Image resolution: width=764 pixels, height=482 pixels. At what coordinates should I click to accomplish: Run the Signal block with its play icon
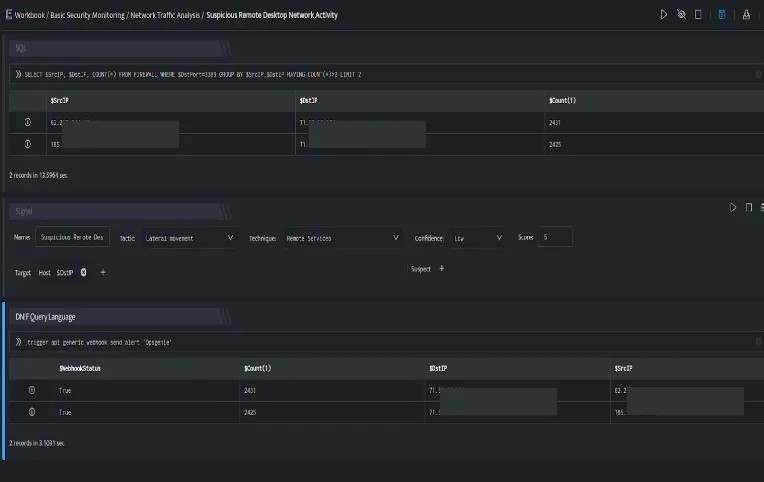[733, 208]
